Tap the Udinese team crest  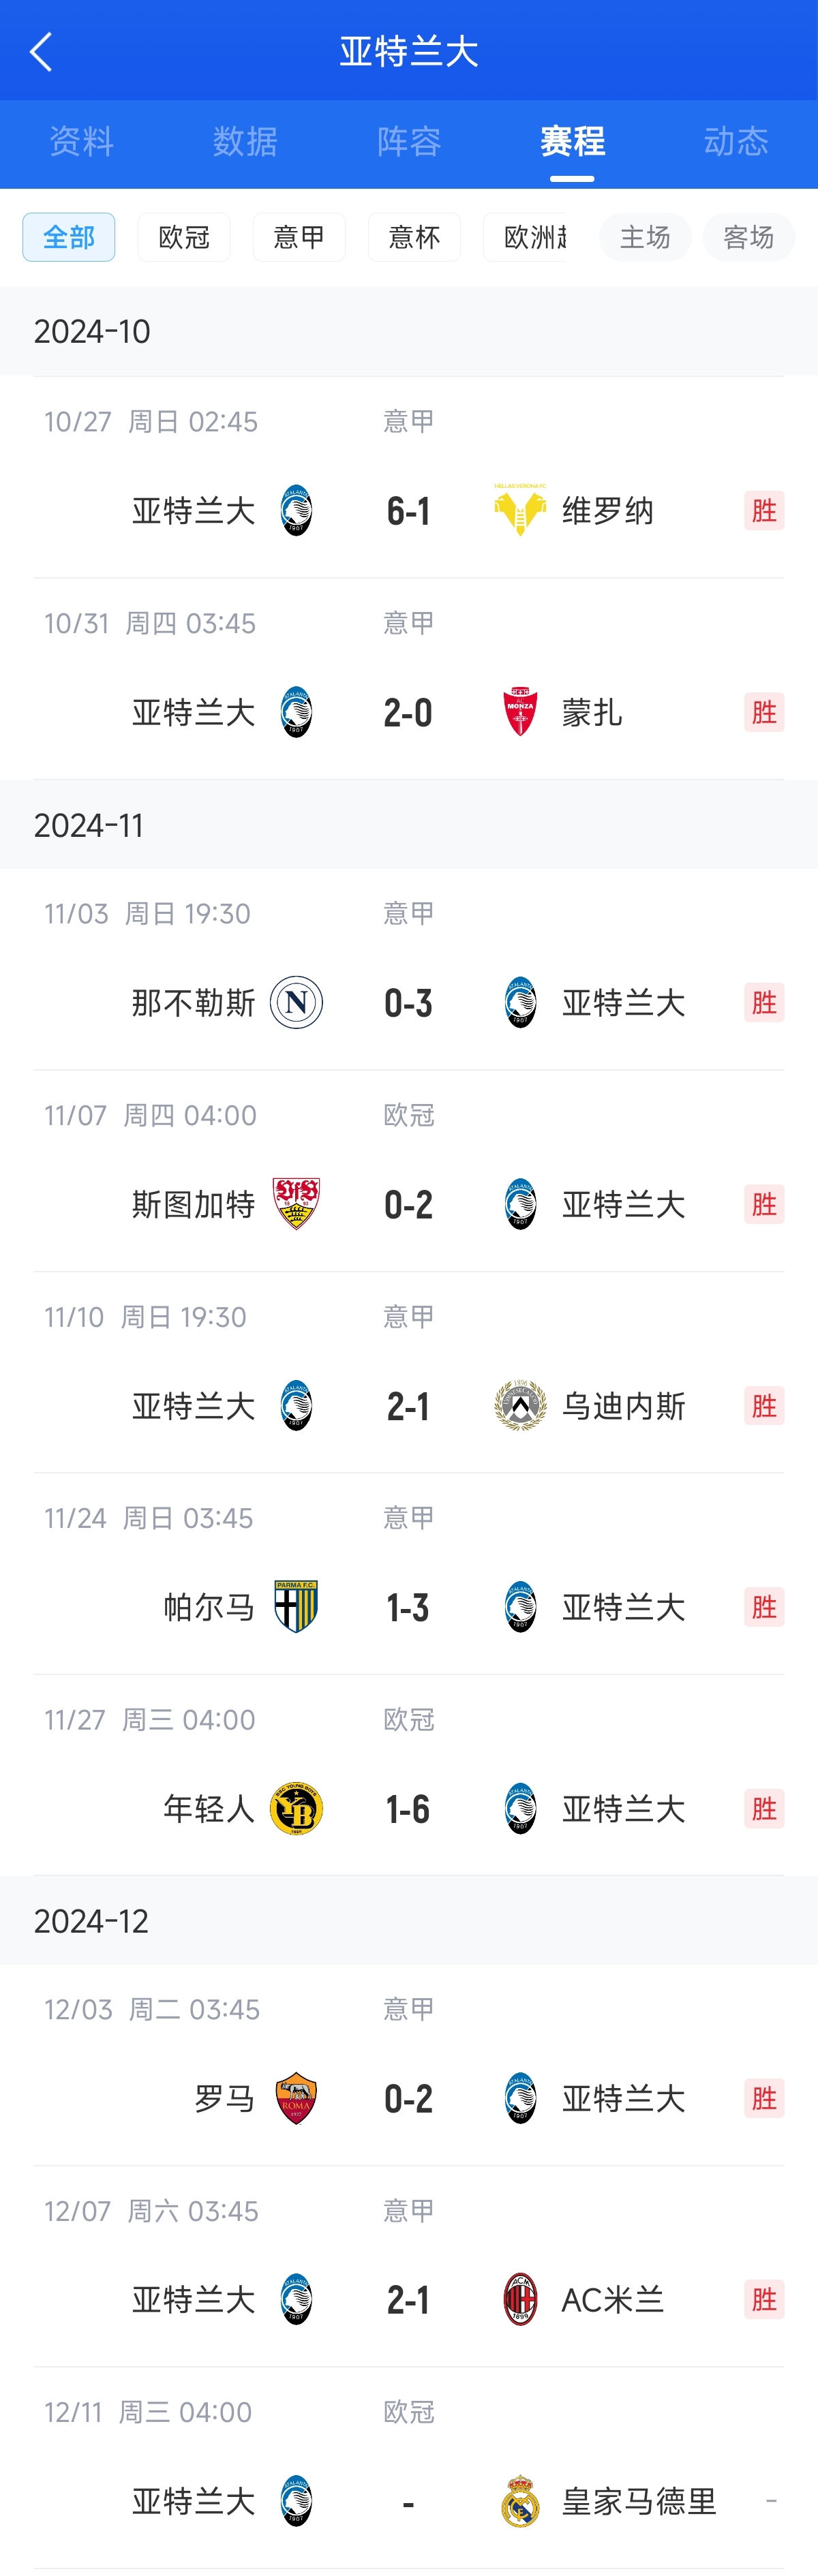(x=520, y=1406)
